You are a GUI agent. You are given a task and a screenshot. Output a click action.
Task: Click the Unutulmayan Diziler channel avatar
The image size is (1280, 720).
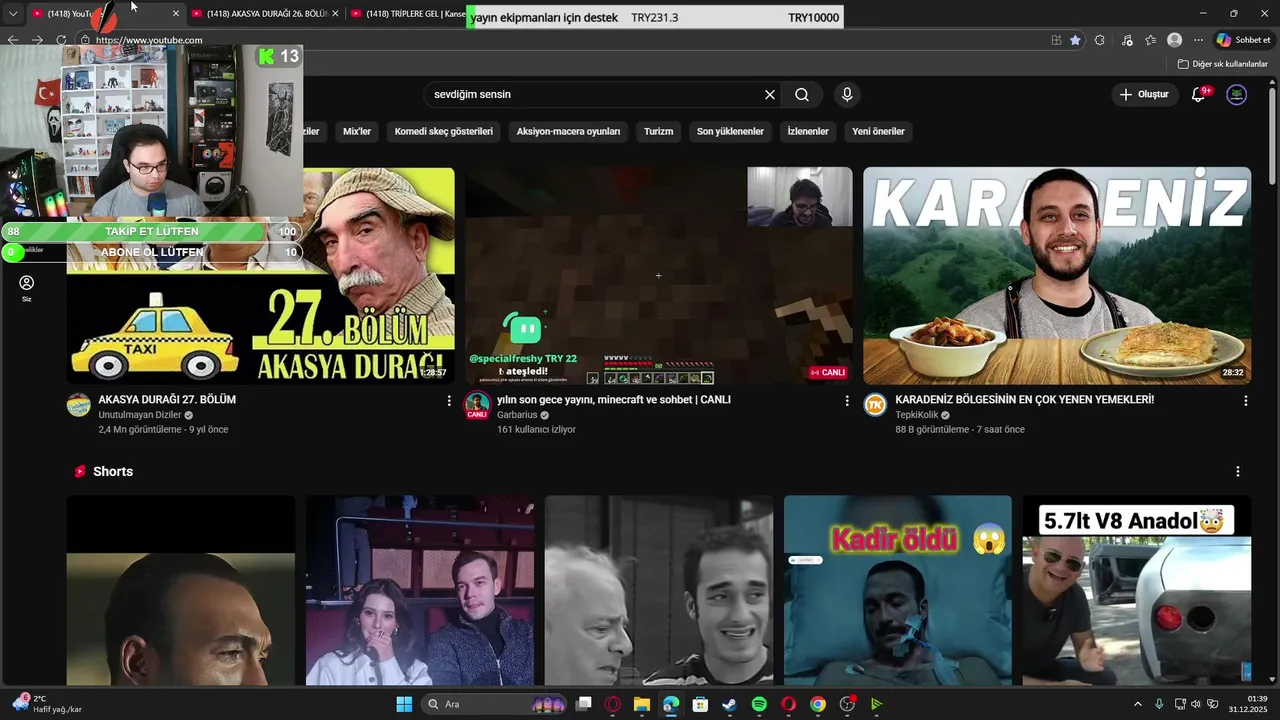(x=79, y=405)
